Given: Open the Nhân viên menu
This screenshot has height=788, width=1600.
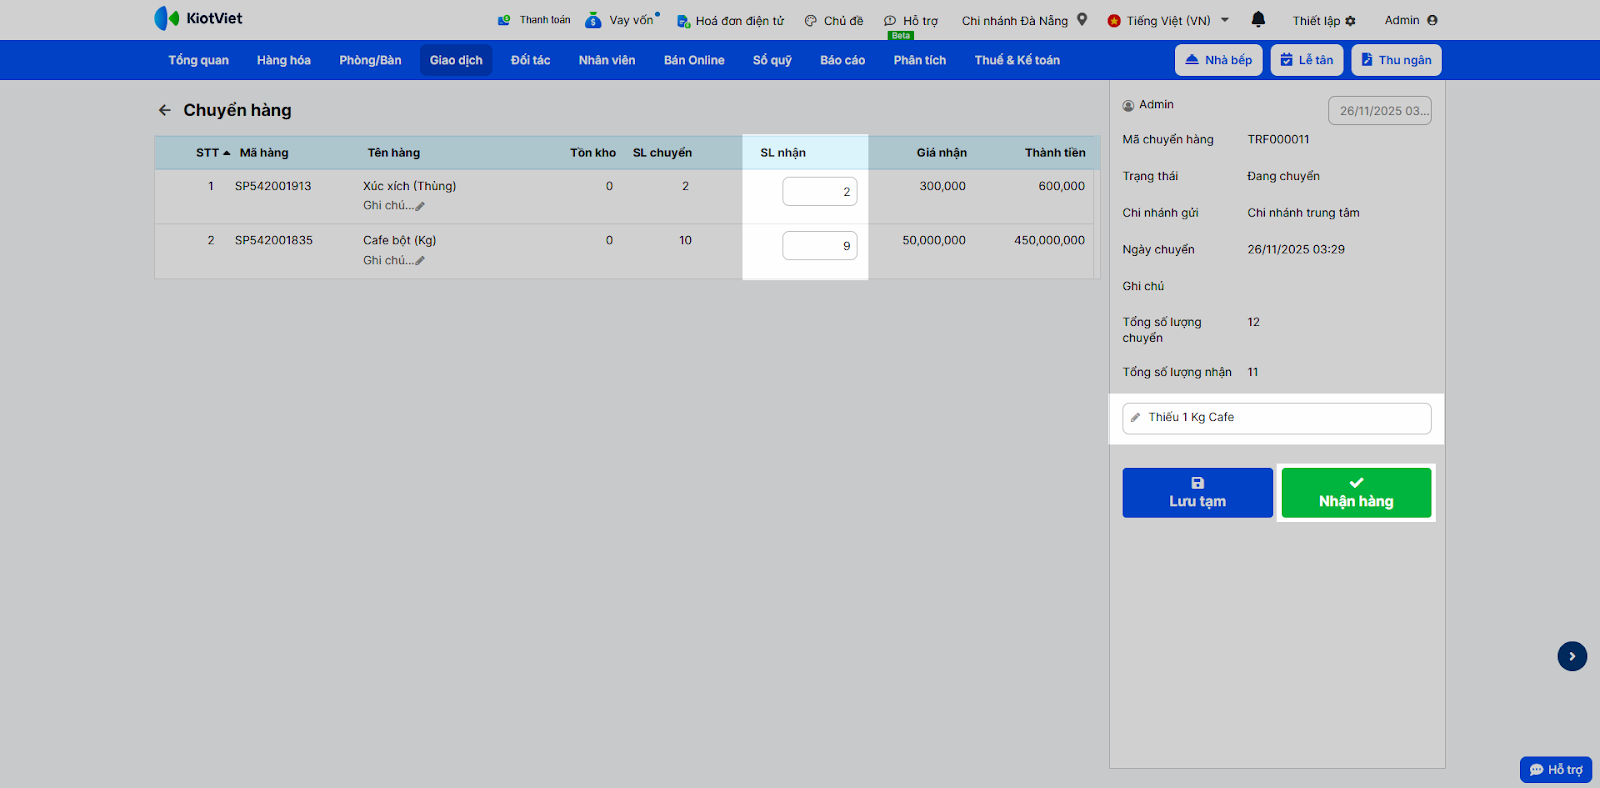Looking at the screenshot, I should pos(607,60).
